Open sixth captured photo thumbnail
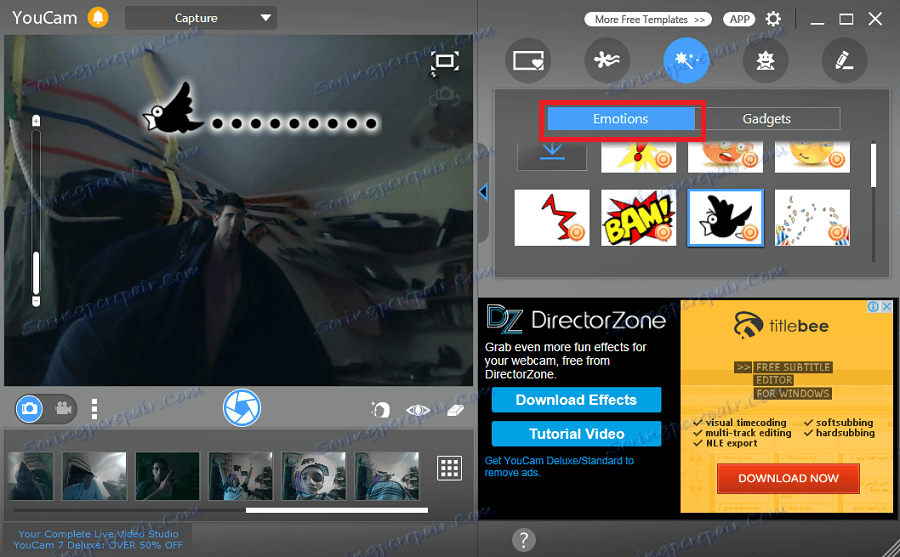The width and height of the screenshot is (900, 557). click(x=387, y=475)
